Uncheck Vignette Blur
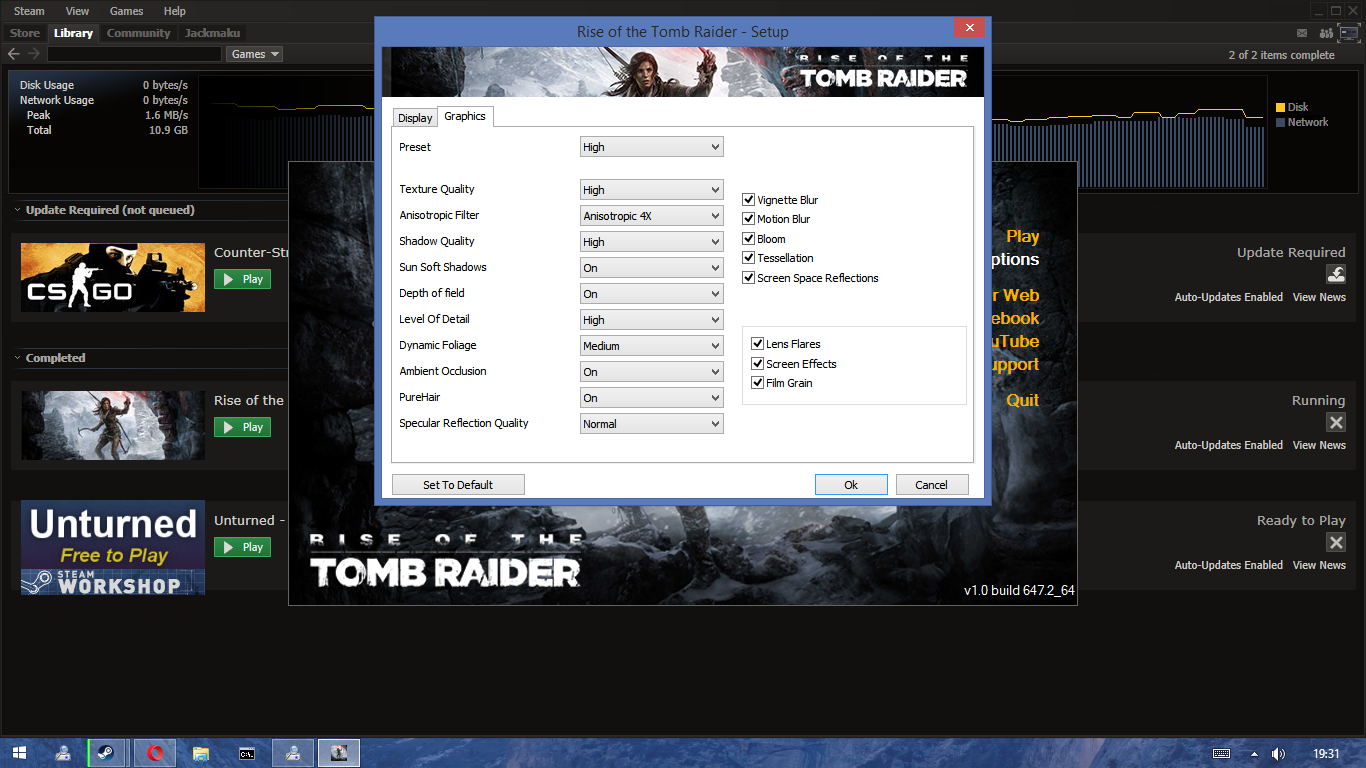 point(748,200)
